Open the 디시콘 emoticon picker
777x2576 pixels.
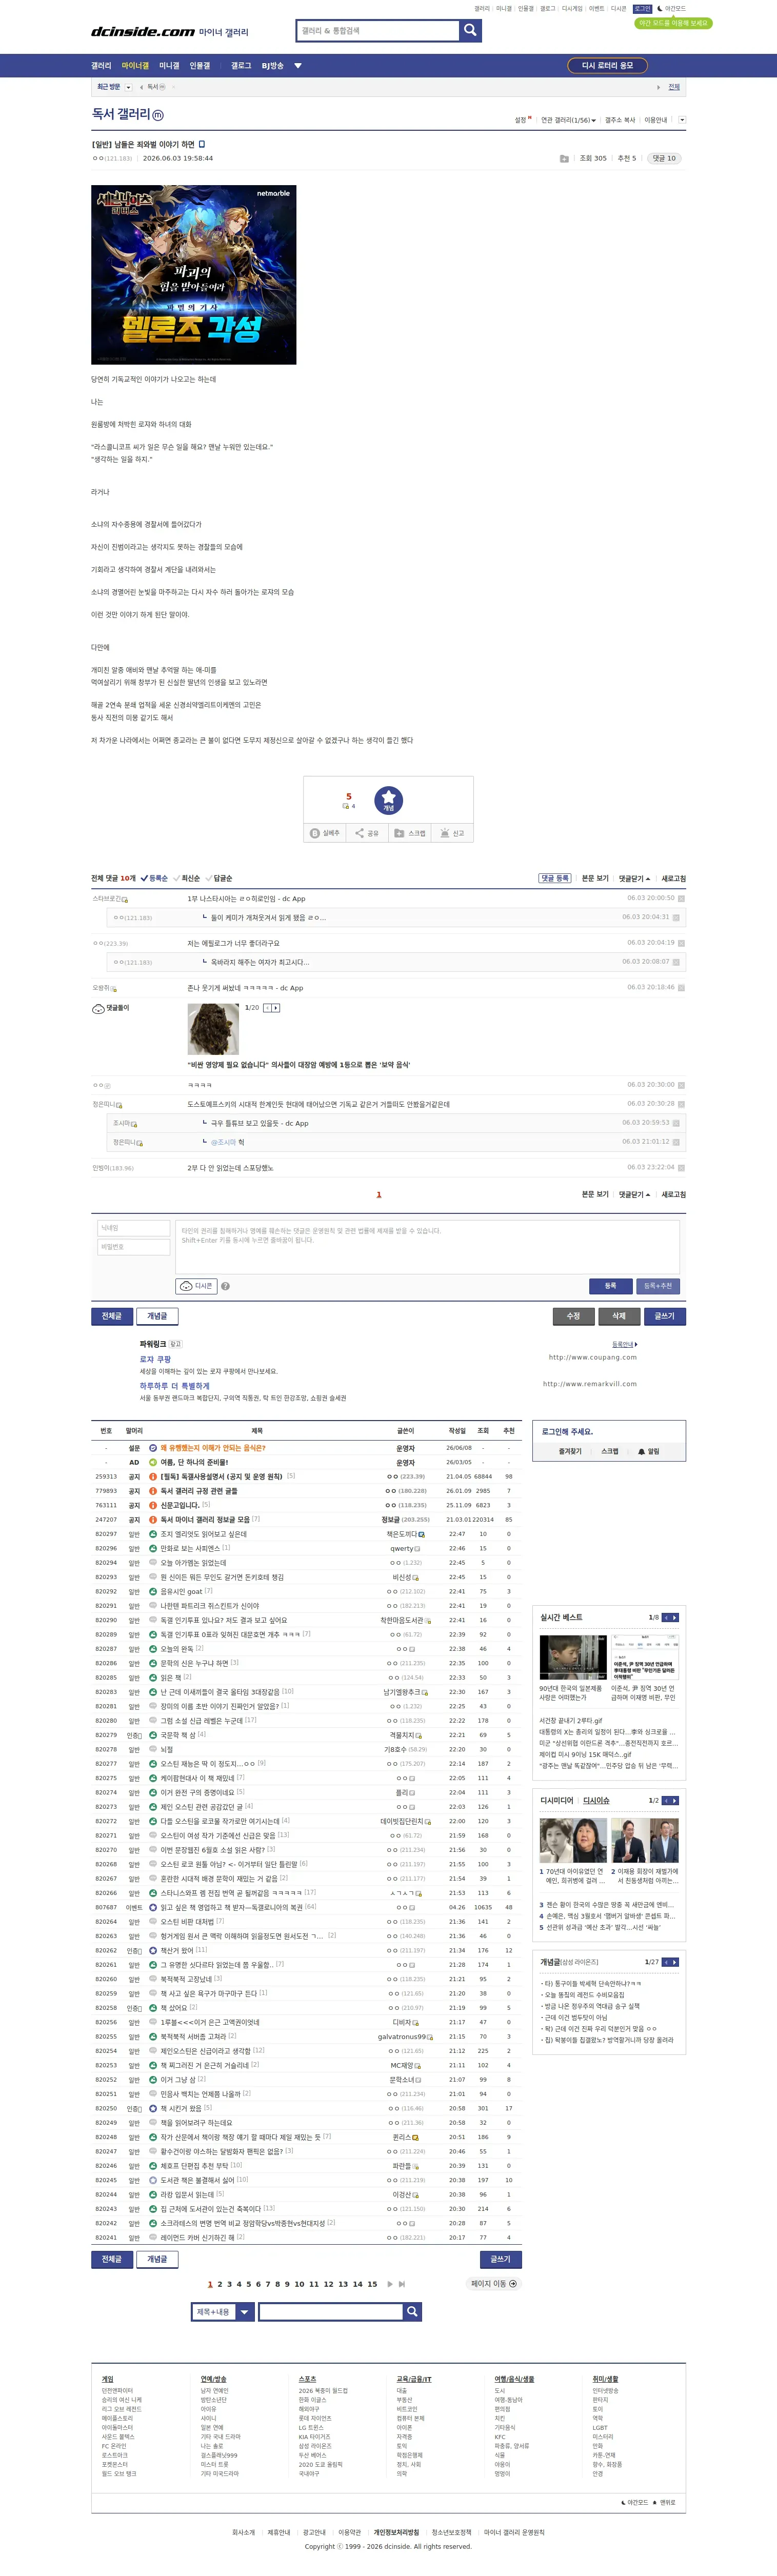[x=197, y=1286]
